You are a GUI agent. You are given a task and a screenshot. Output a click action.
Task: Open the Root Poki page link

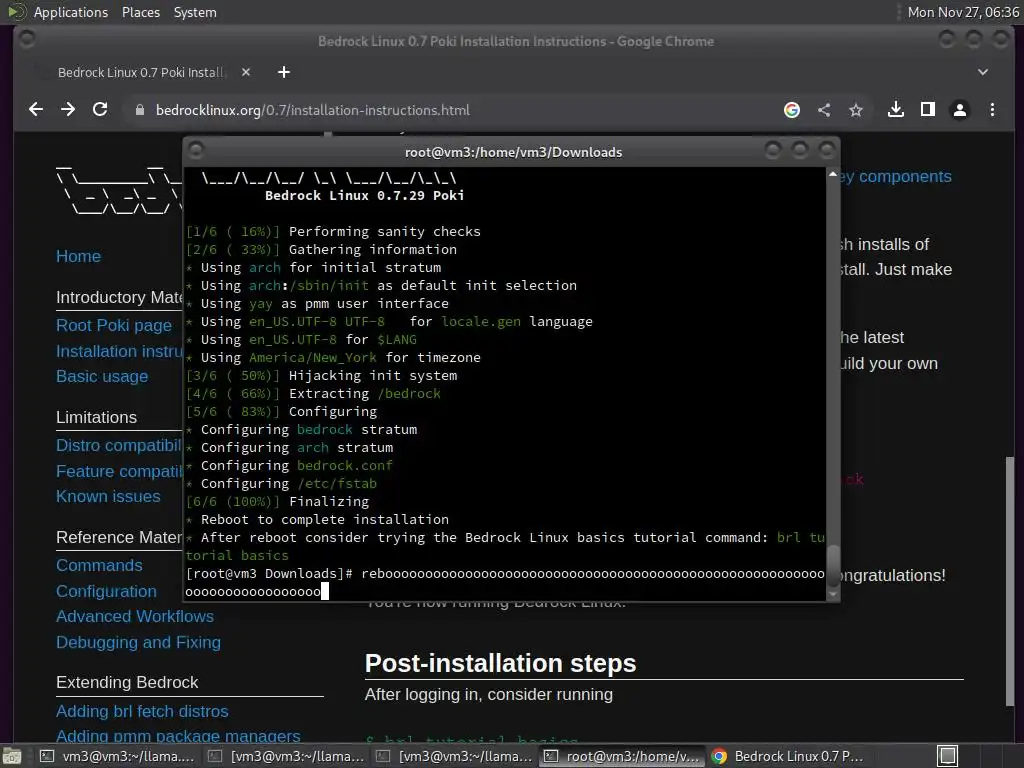114,325
